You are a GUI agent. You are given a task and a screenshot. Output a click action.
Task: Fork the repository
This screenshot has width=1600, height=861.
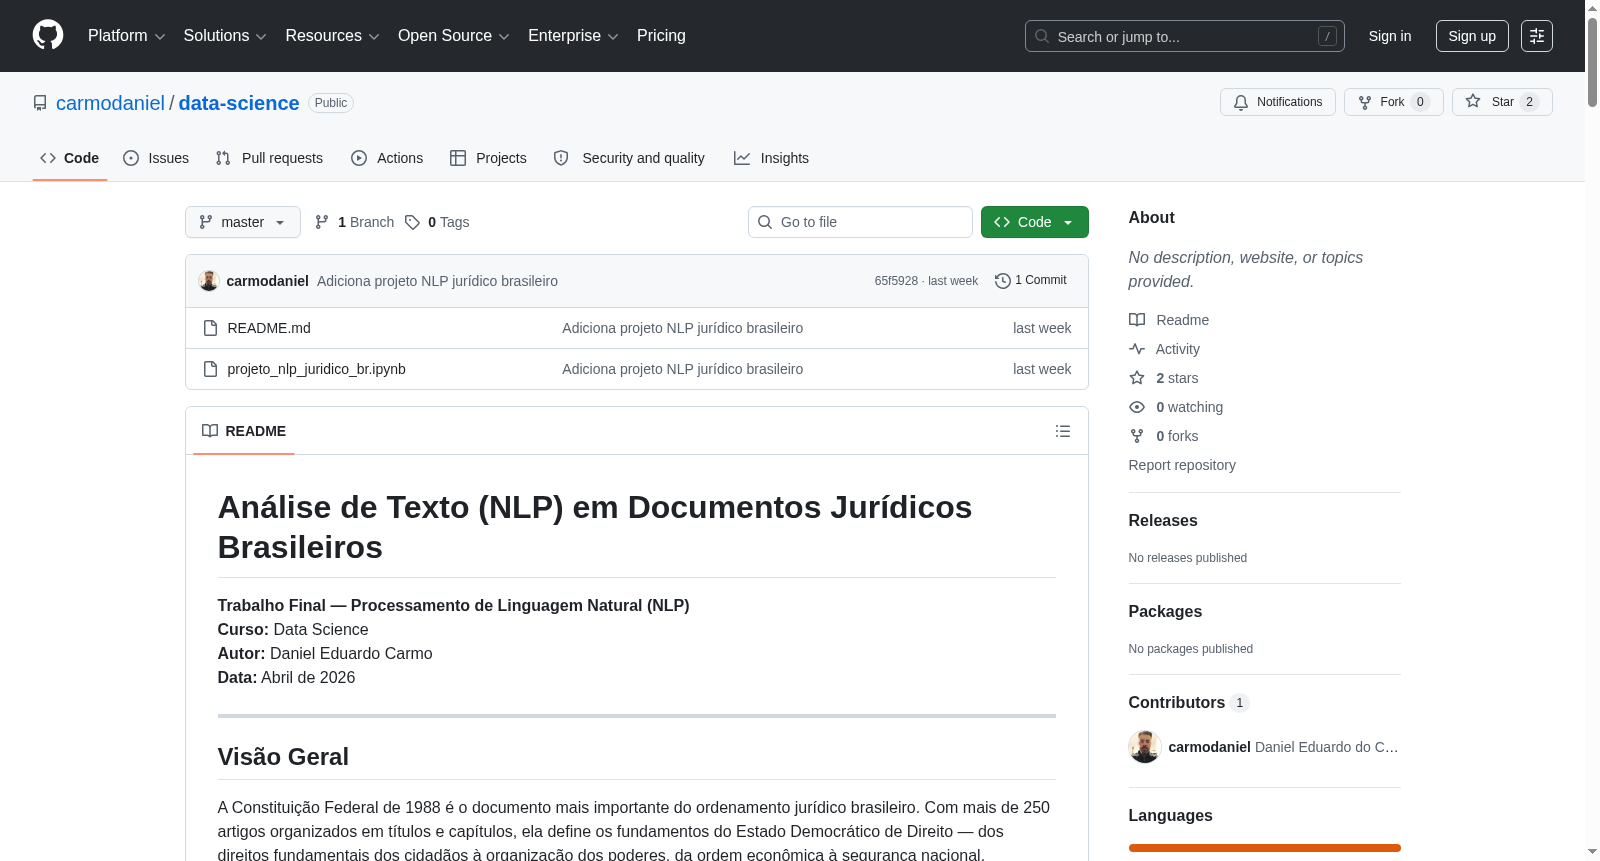(x=1393, y=102)
